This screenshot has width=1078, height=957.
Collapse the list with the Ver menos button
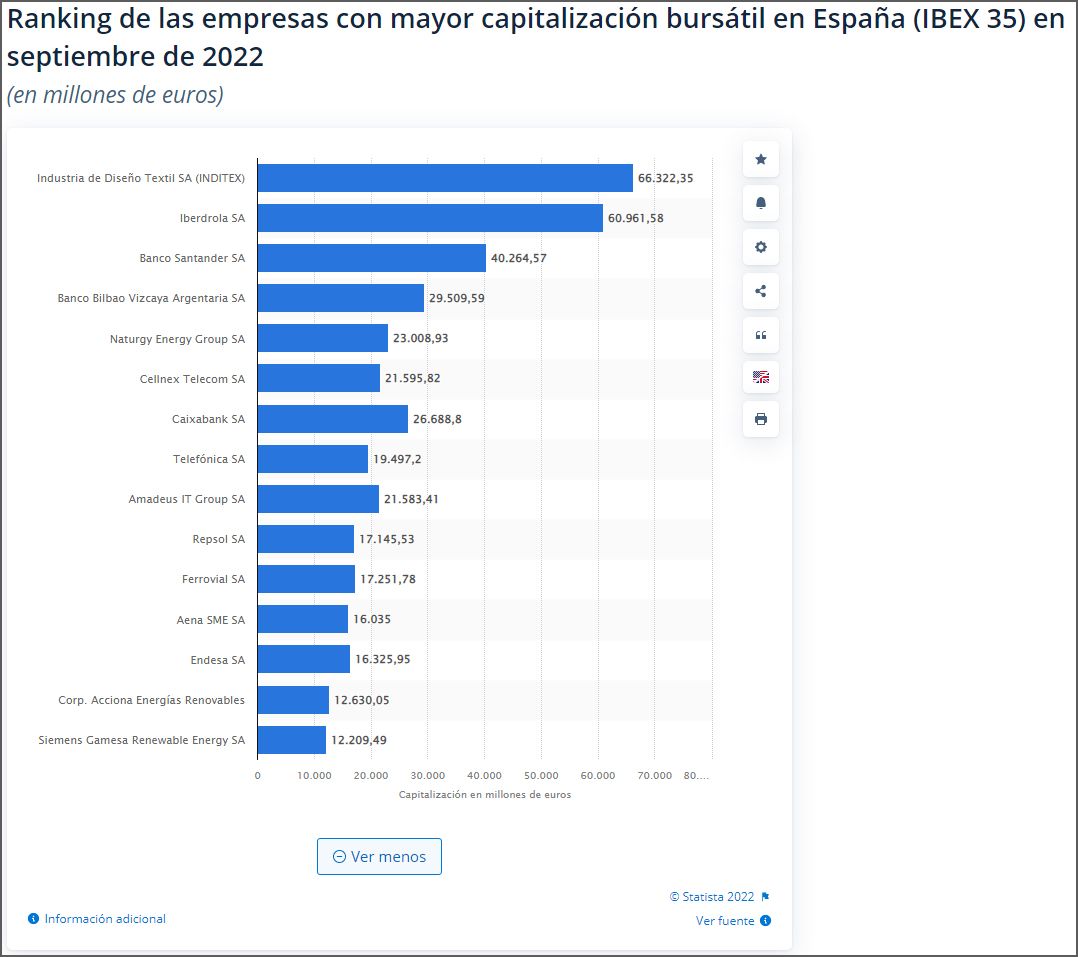379,856
